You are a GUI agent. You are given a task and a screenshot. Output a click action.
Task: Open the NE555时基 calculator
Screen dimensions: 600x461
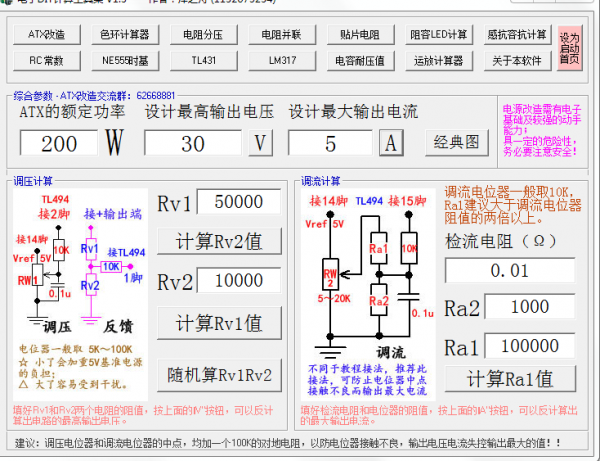pos(125,60)
